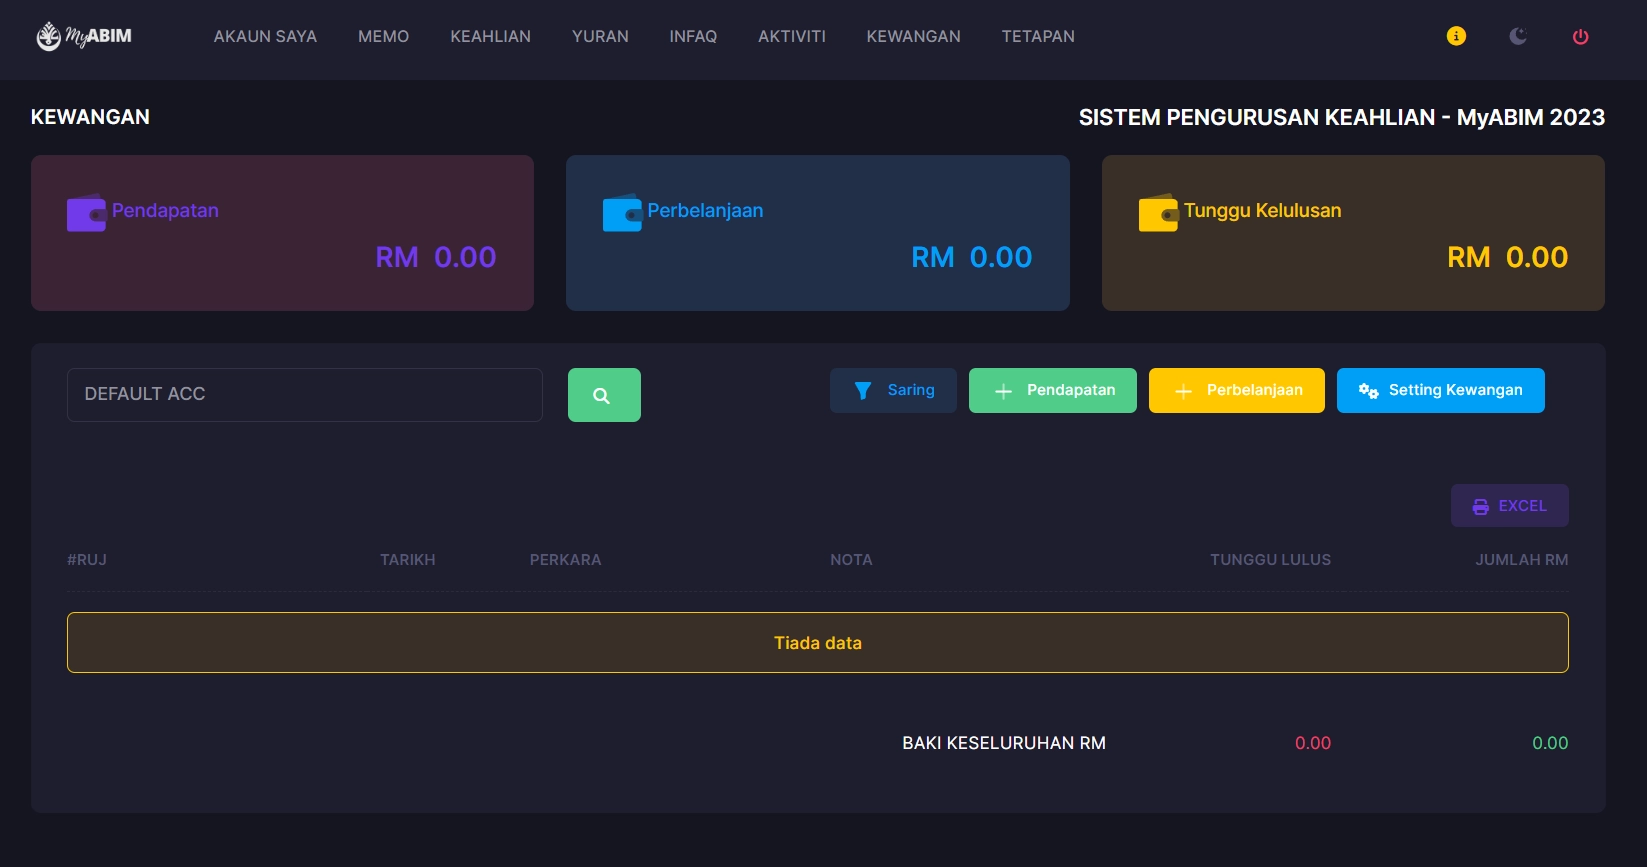Sort by the TARIKH column header

coord(407,560)
